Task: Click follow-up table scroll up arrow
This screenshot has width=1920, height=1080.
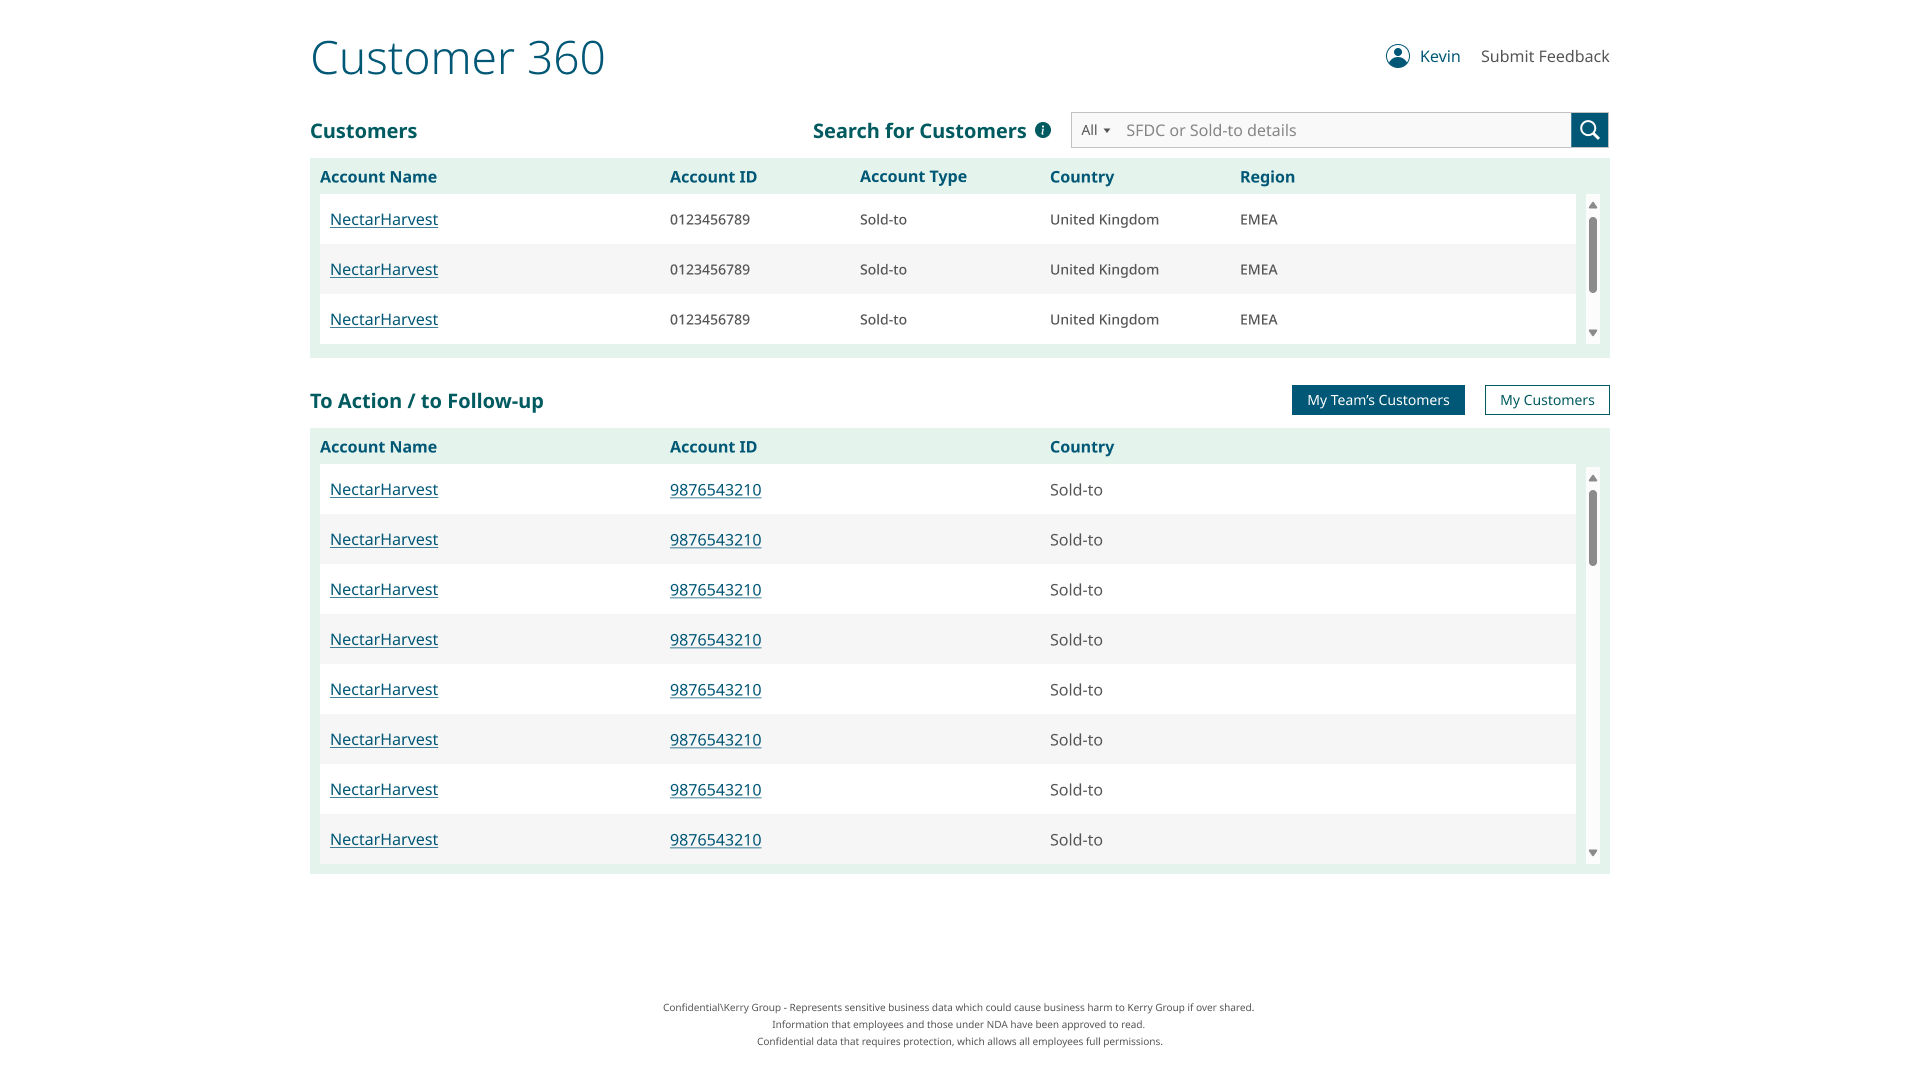Action: click(x=1593, y=478)
